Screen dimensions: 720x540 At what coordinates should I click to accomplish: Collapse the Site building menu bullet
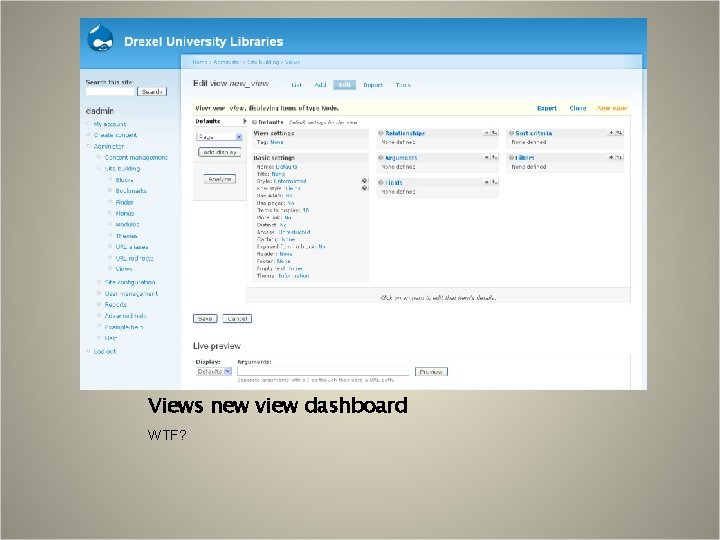click(x=99, y=169)
